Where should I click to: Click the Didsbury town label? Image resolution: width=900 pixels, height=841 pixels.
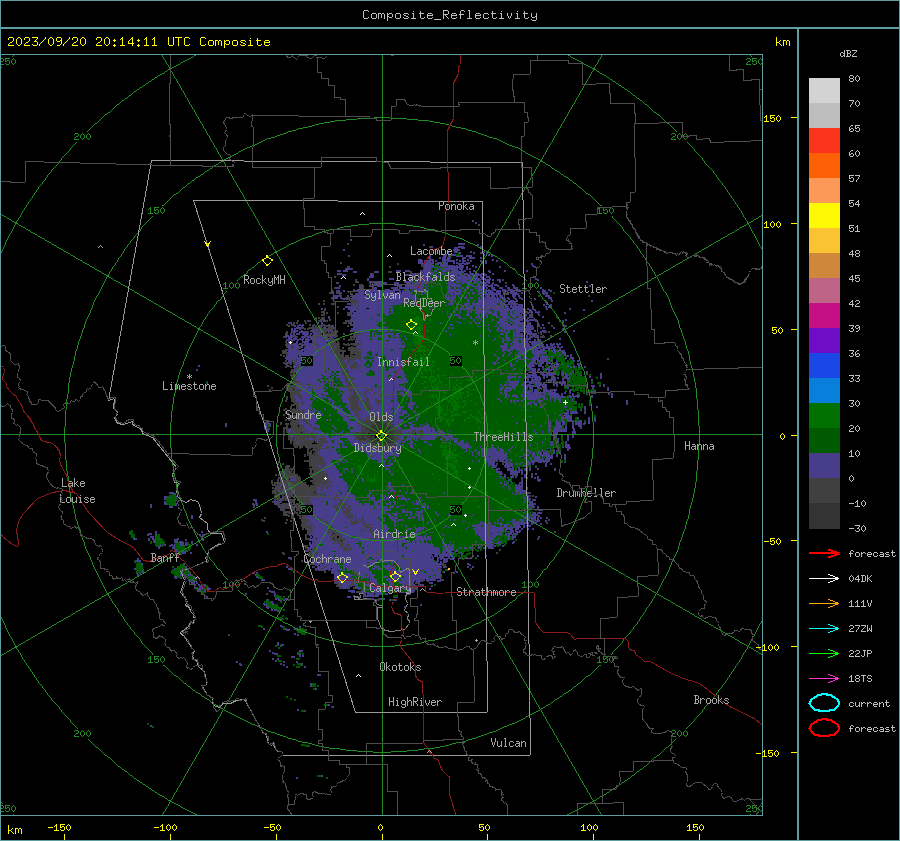(377, 448)
